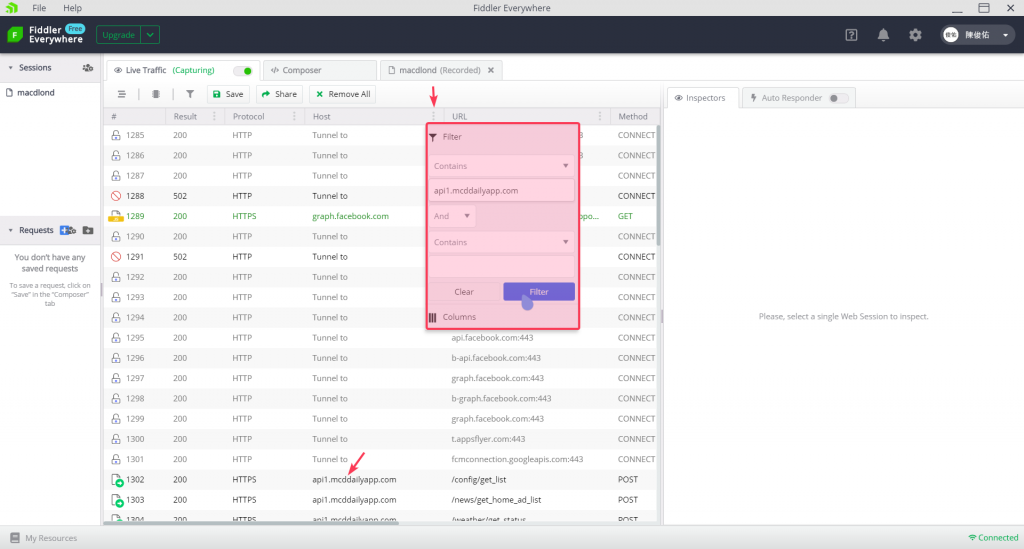Open the Host column options menu
The image size is (1024, 549).
(x=433, y=116)
